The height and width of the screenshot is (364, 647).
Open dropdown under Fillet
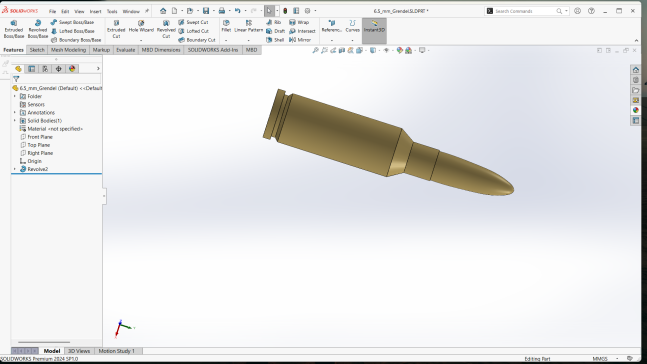[226, 40]
